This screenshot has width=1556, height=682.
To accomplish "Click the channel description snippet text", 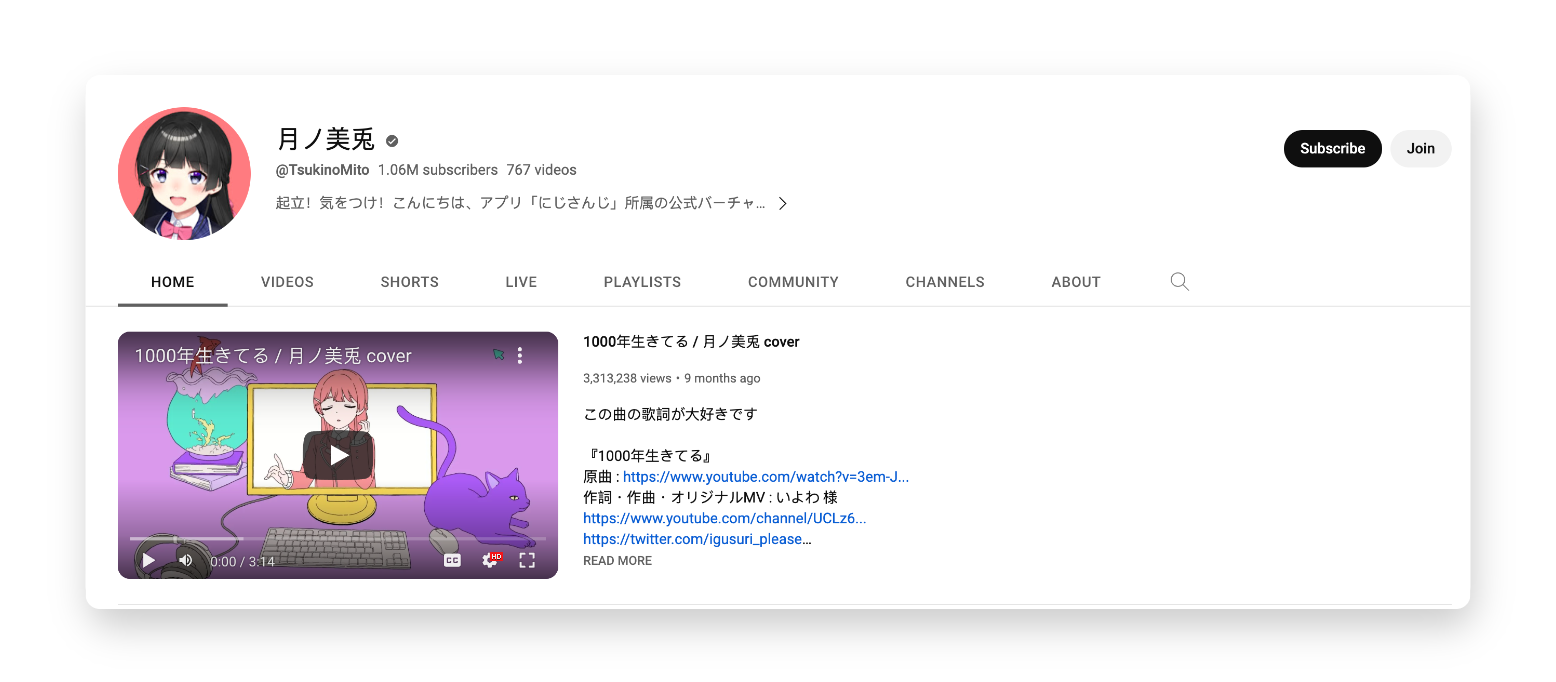I will [x=520, y=203].
